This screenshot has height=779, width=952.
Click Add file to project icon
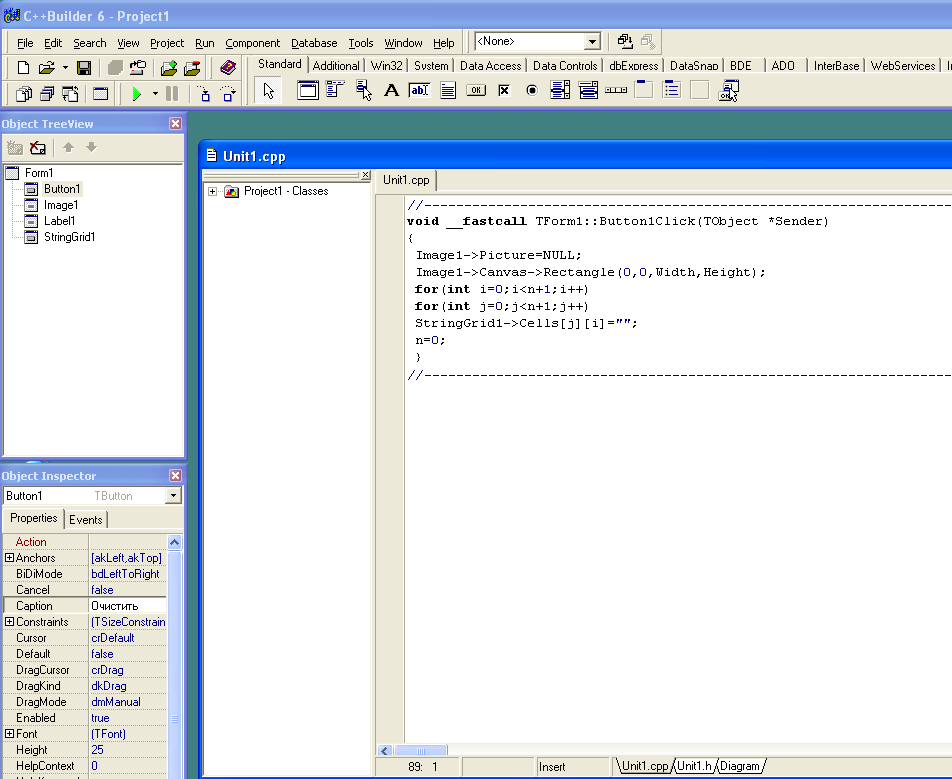point(169,67)
